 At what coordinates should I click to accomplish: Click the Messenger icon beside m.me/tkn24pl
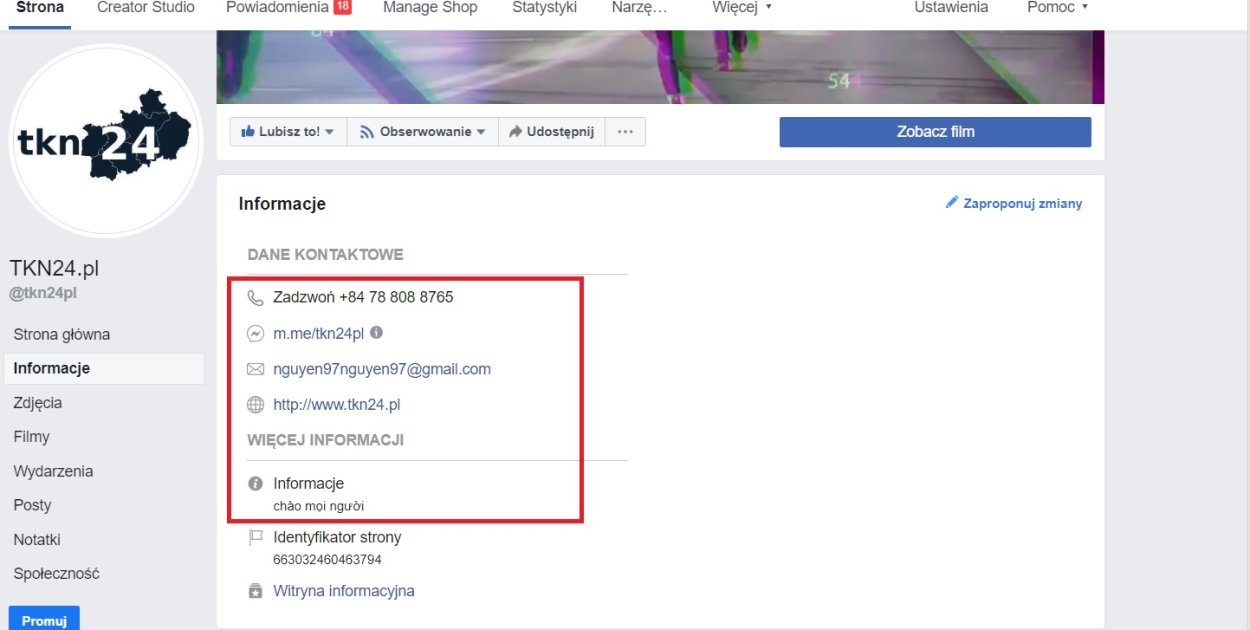pyautogui.click(x=255, y=334)
